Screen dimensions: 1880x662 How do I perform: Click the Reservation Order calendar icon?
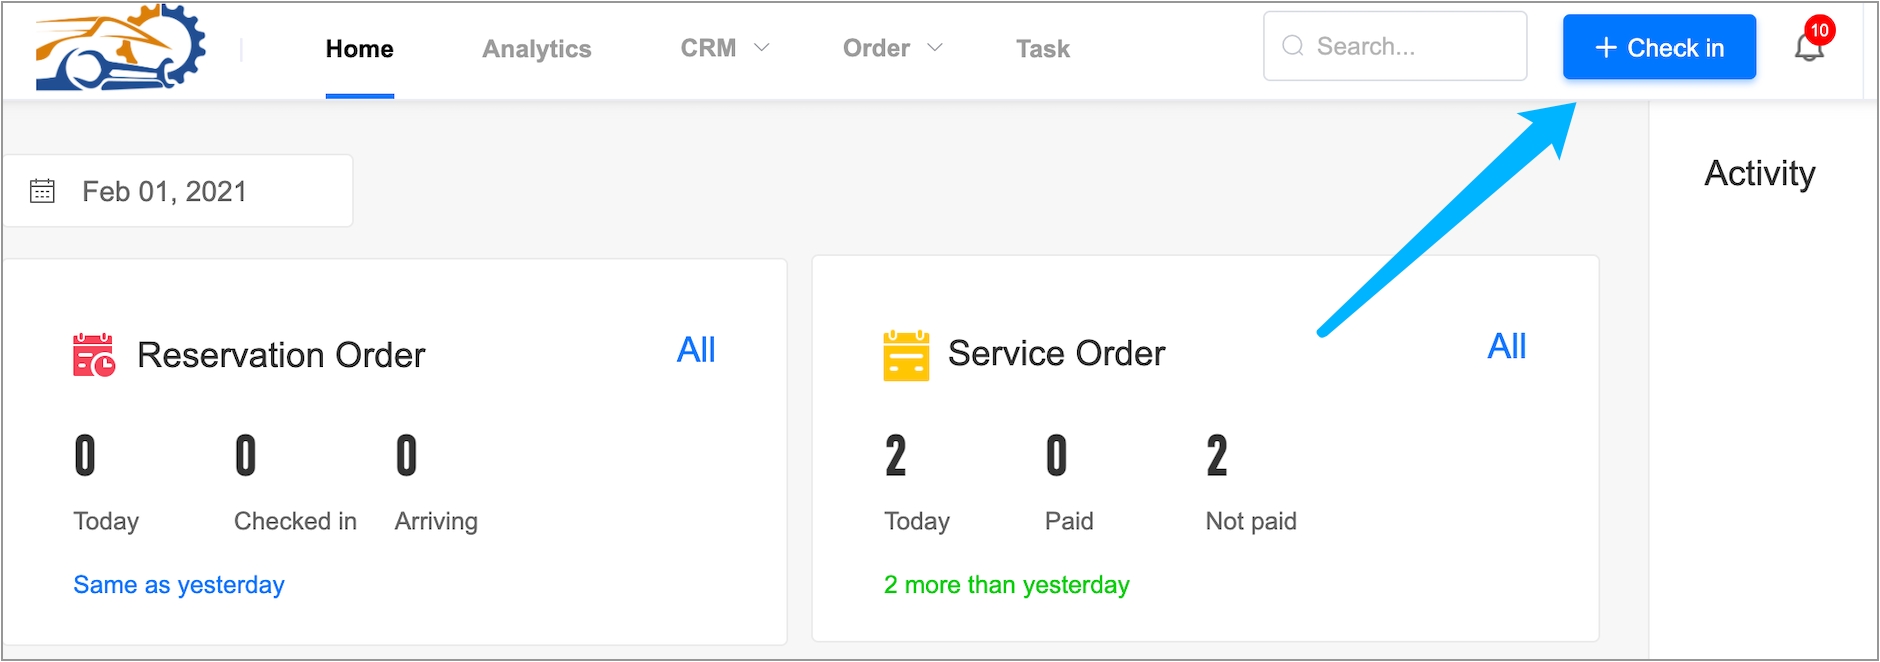tap(94, 355)
